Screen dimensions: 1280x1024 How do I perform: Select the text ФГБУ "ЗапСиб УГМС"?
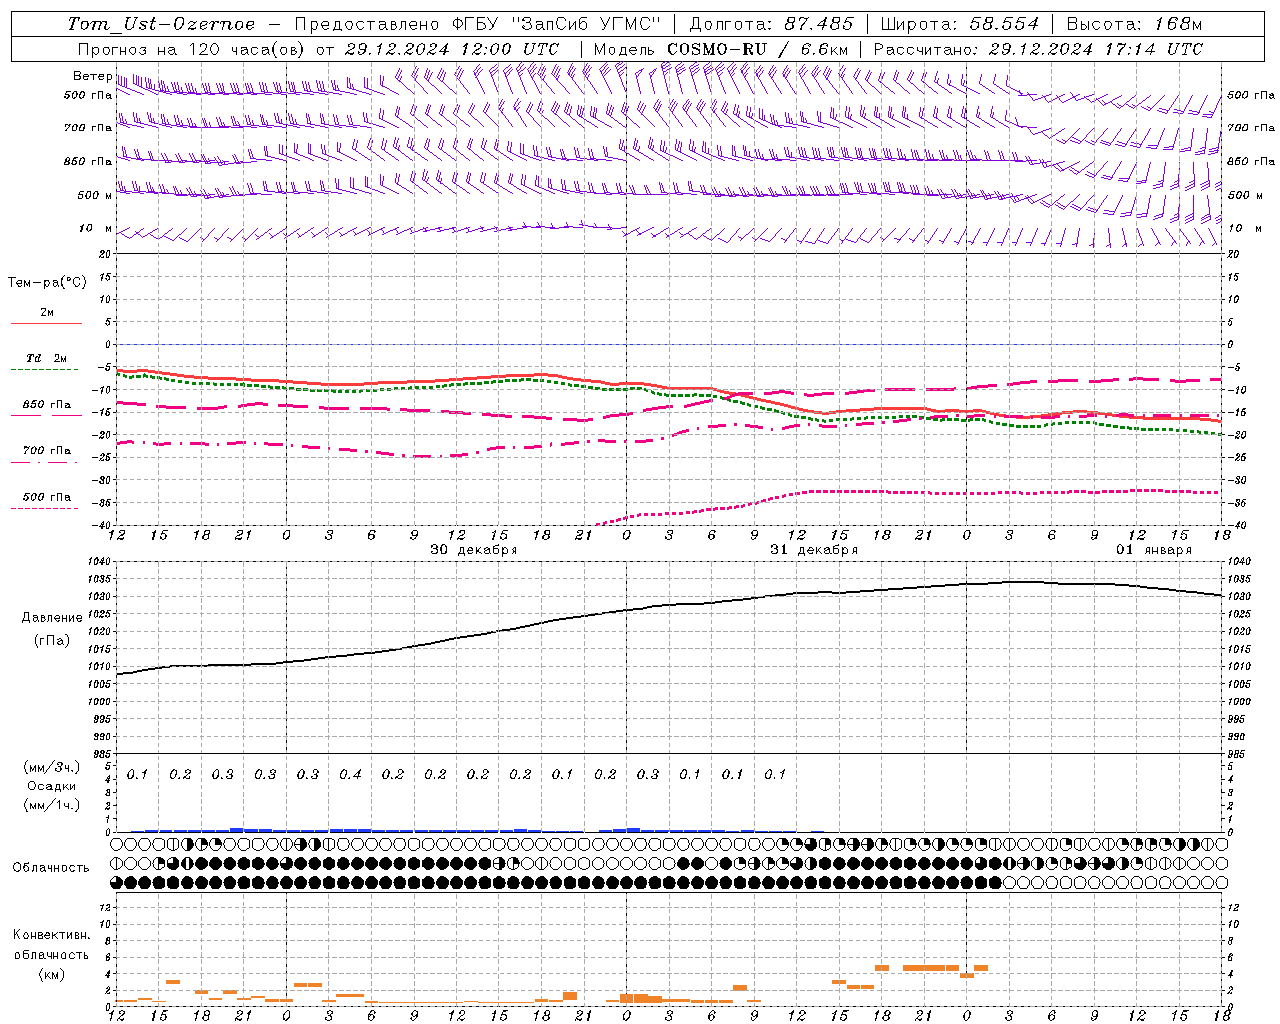click(x=558, y=24)
